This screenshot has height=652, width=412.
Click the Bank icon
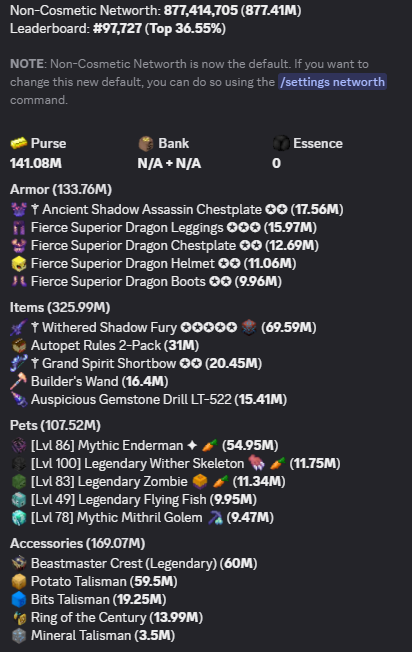tap(146, 144)
